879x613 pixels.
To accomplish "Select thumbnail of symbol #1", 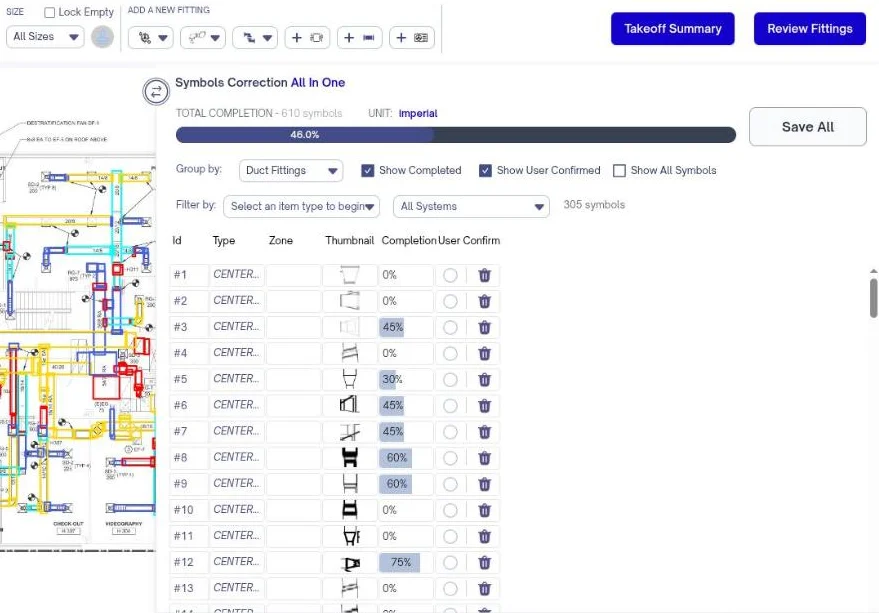I will coord(350,275).
